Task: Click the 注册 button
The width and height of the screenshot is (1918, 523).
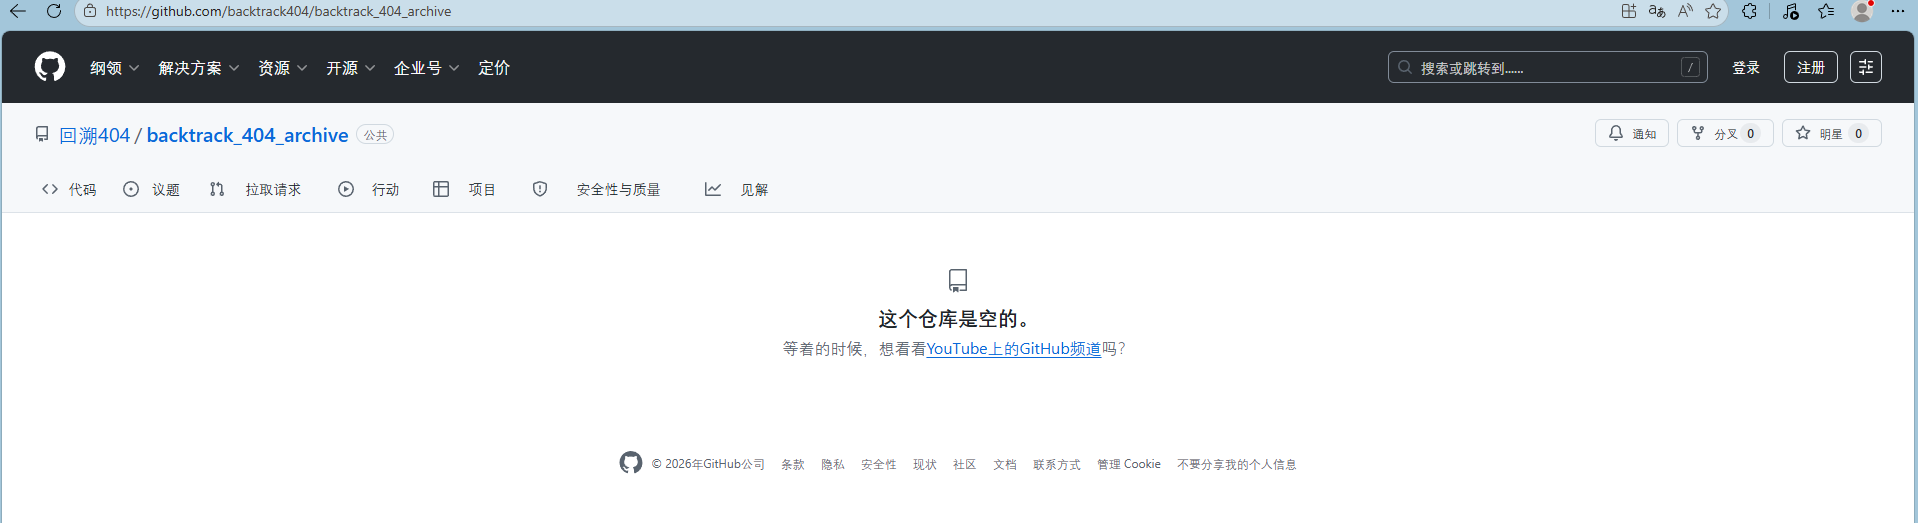Action: [x=1810, y=67]
